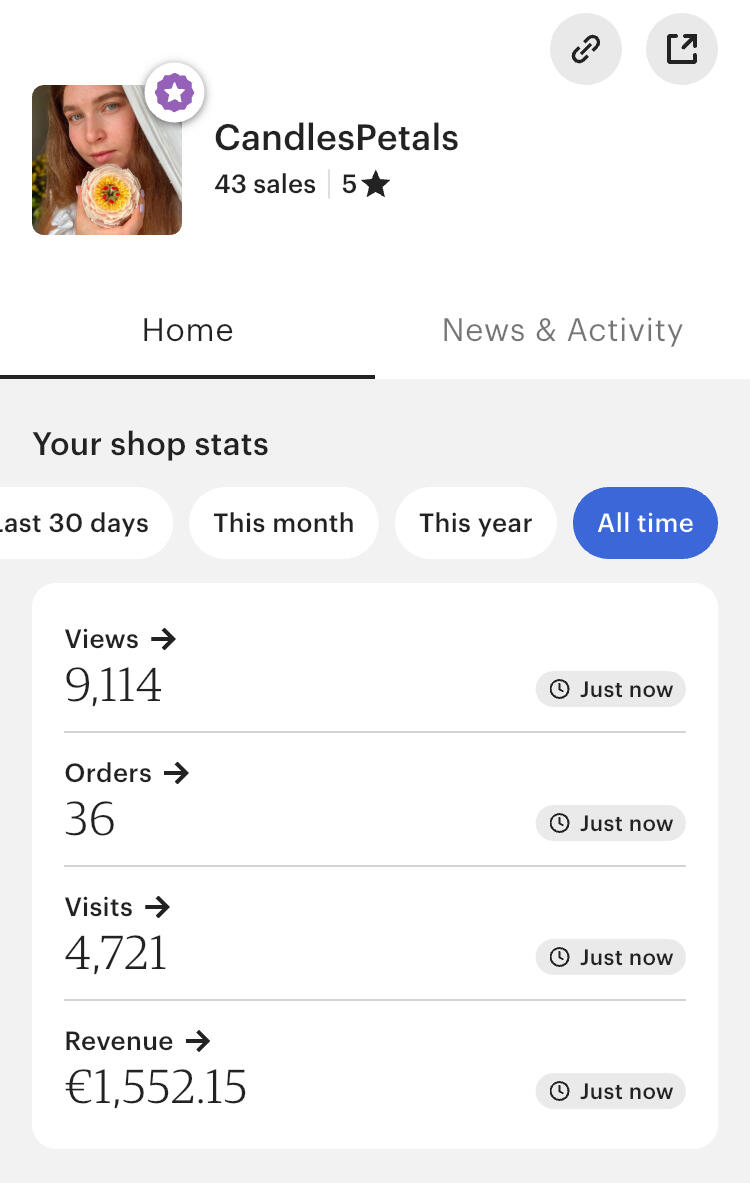Tap the Revenue Just now refresh badge

point(611,1091)
